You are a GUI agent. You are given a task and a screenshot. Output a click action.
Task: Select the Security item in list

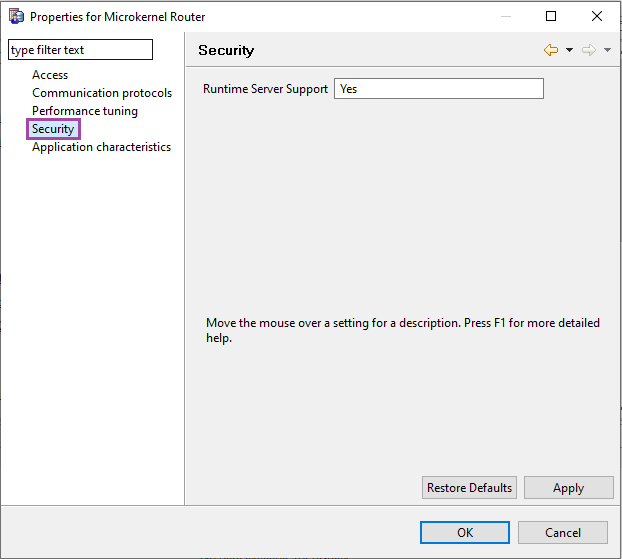click(x=53, y=129)
